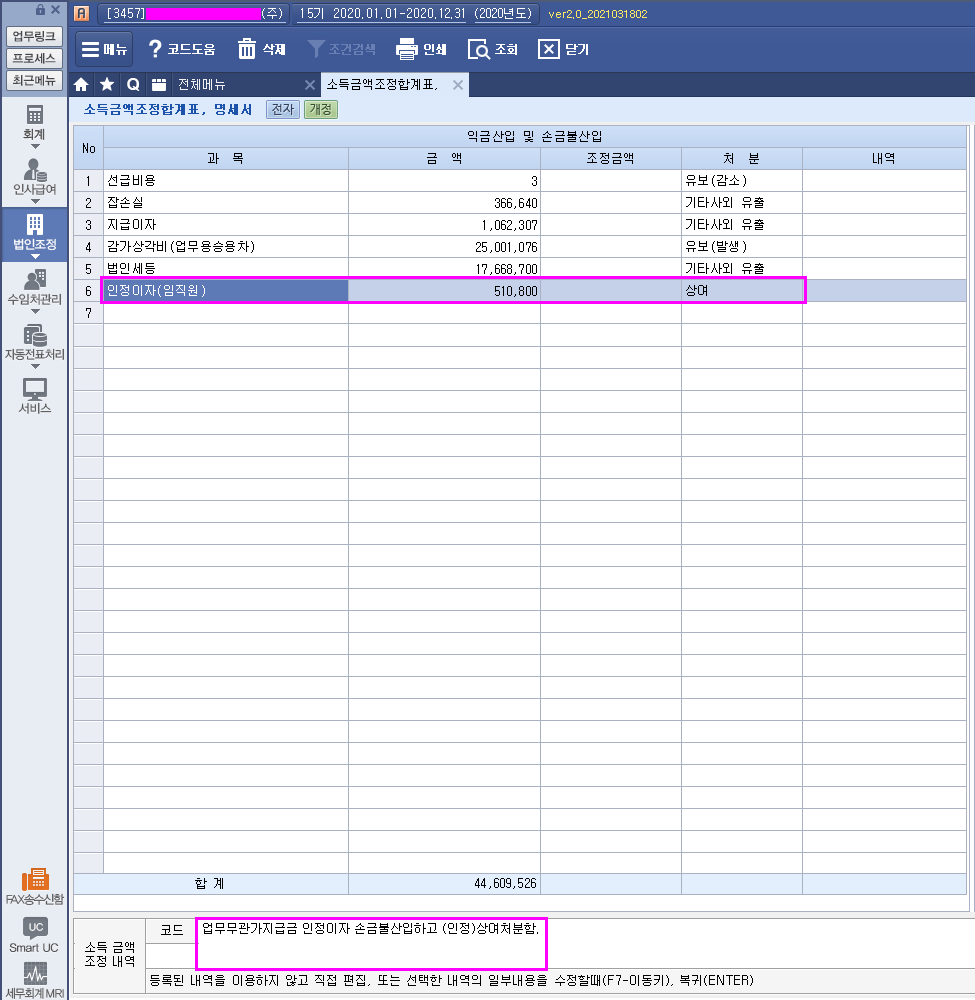The image size is (975, 1000).
Task: Click the total amount 44,609,526
Action: [x=444, y=883]
